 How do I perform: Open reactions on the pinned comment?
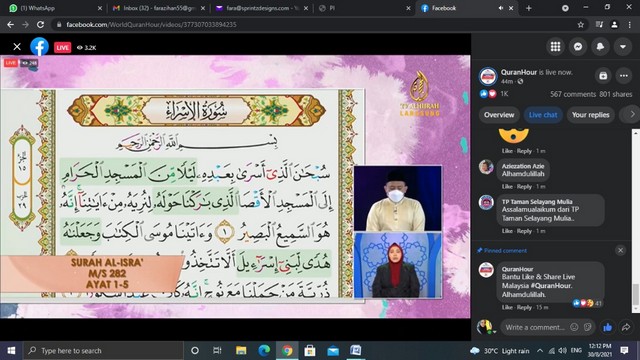[x=587, y=303]
